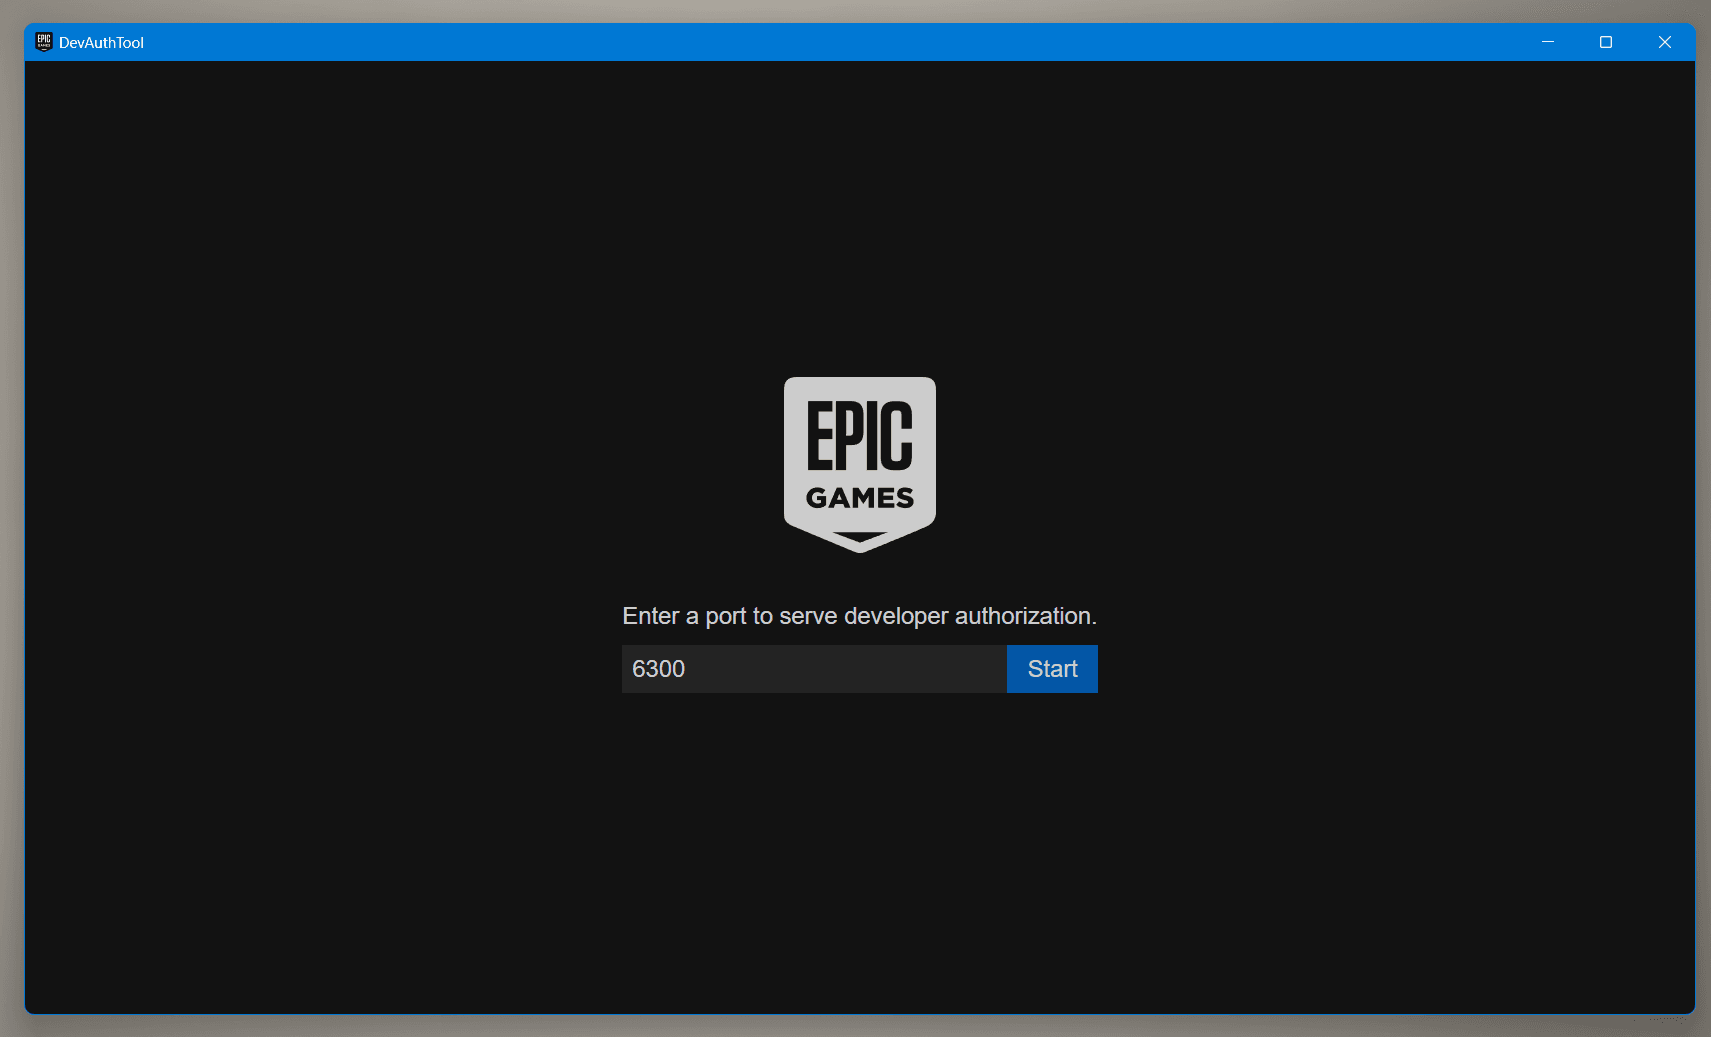
Task: Click the instruction text about entering a port
Action: (859, 615)
